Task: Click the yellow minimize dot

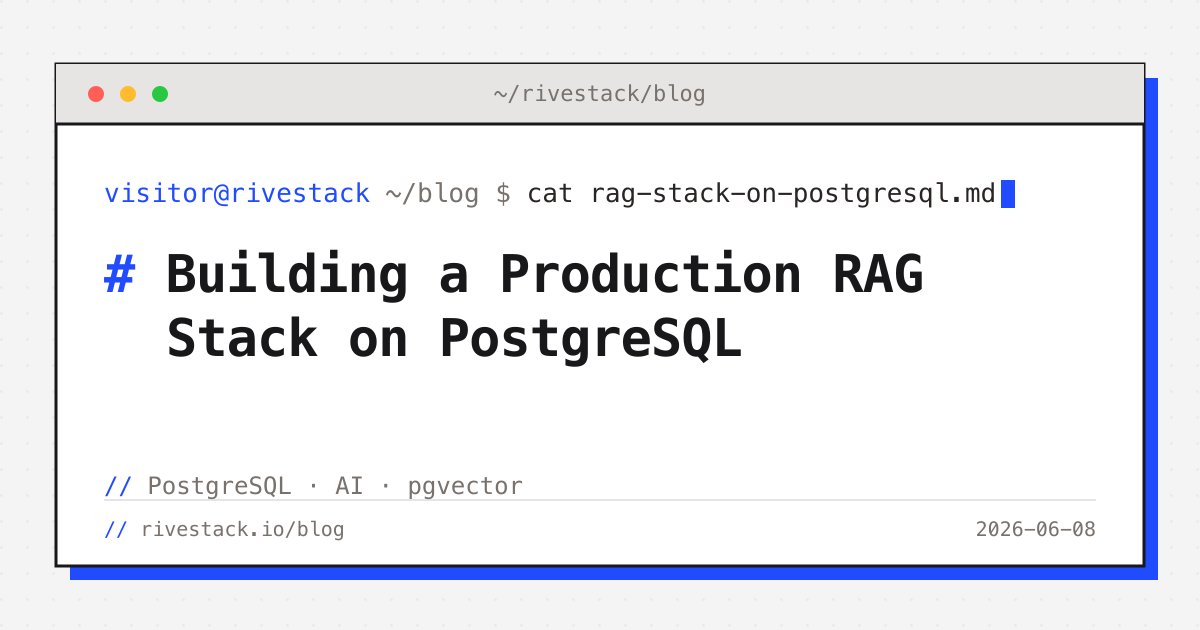Action: (x=128, y=94)
